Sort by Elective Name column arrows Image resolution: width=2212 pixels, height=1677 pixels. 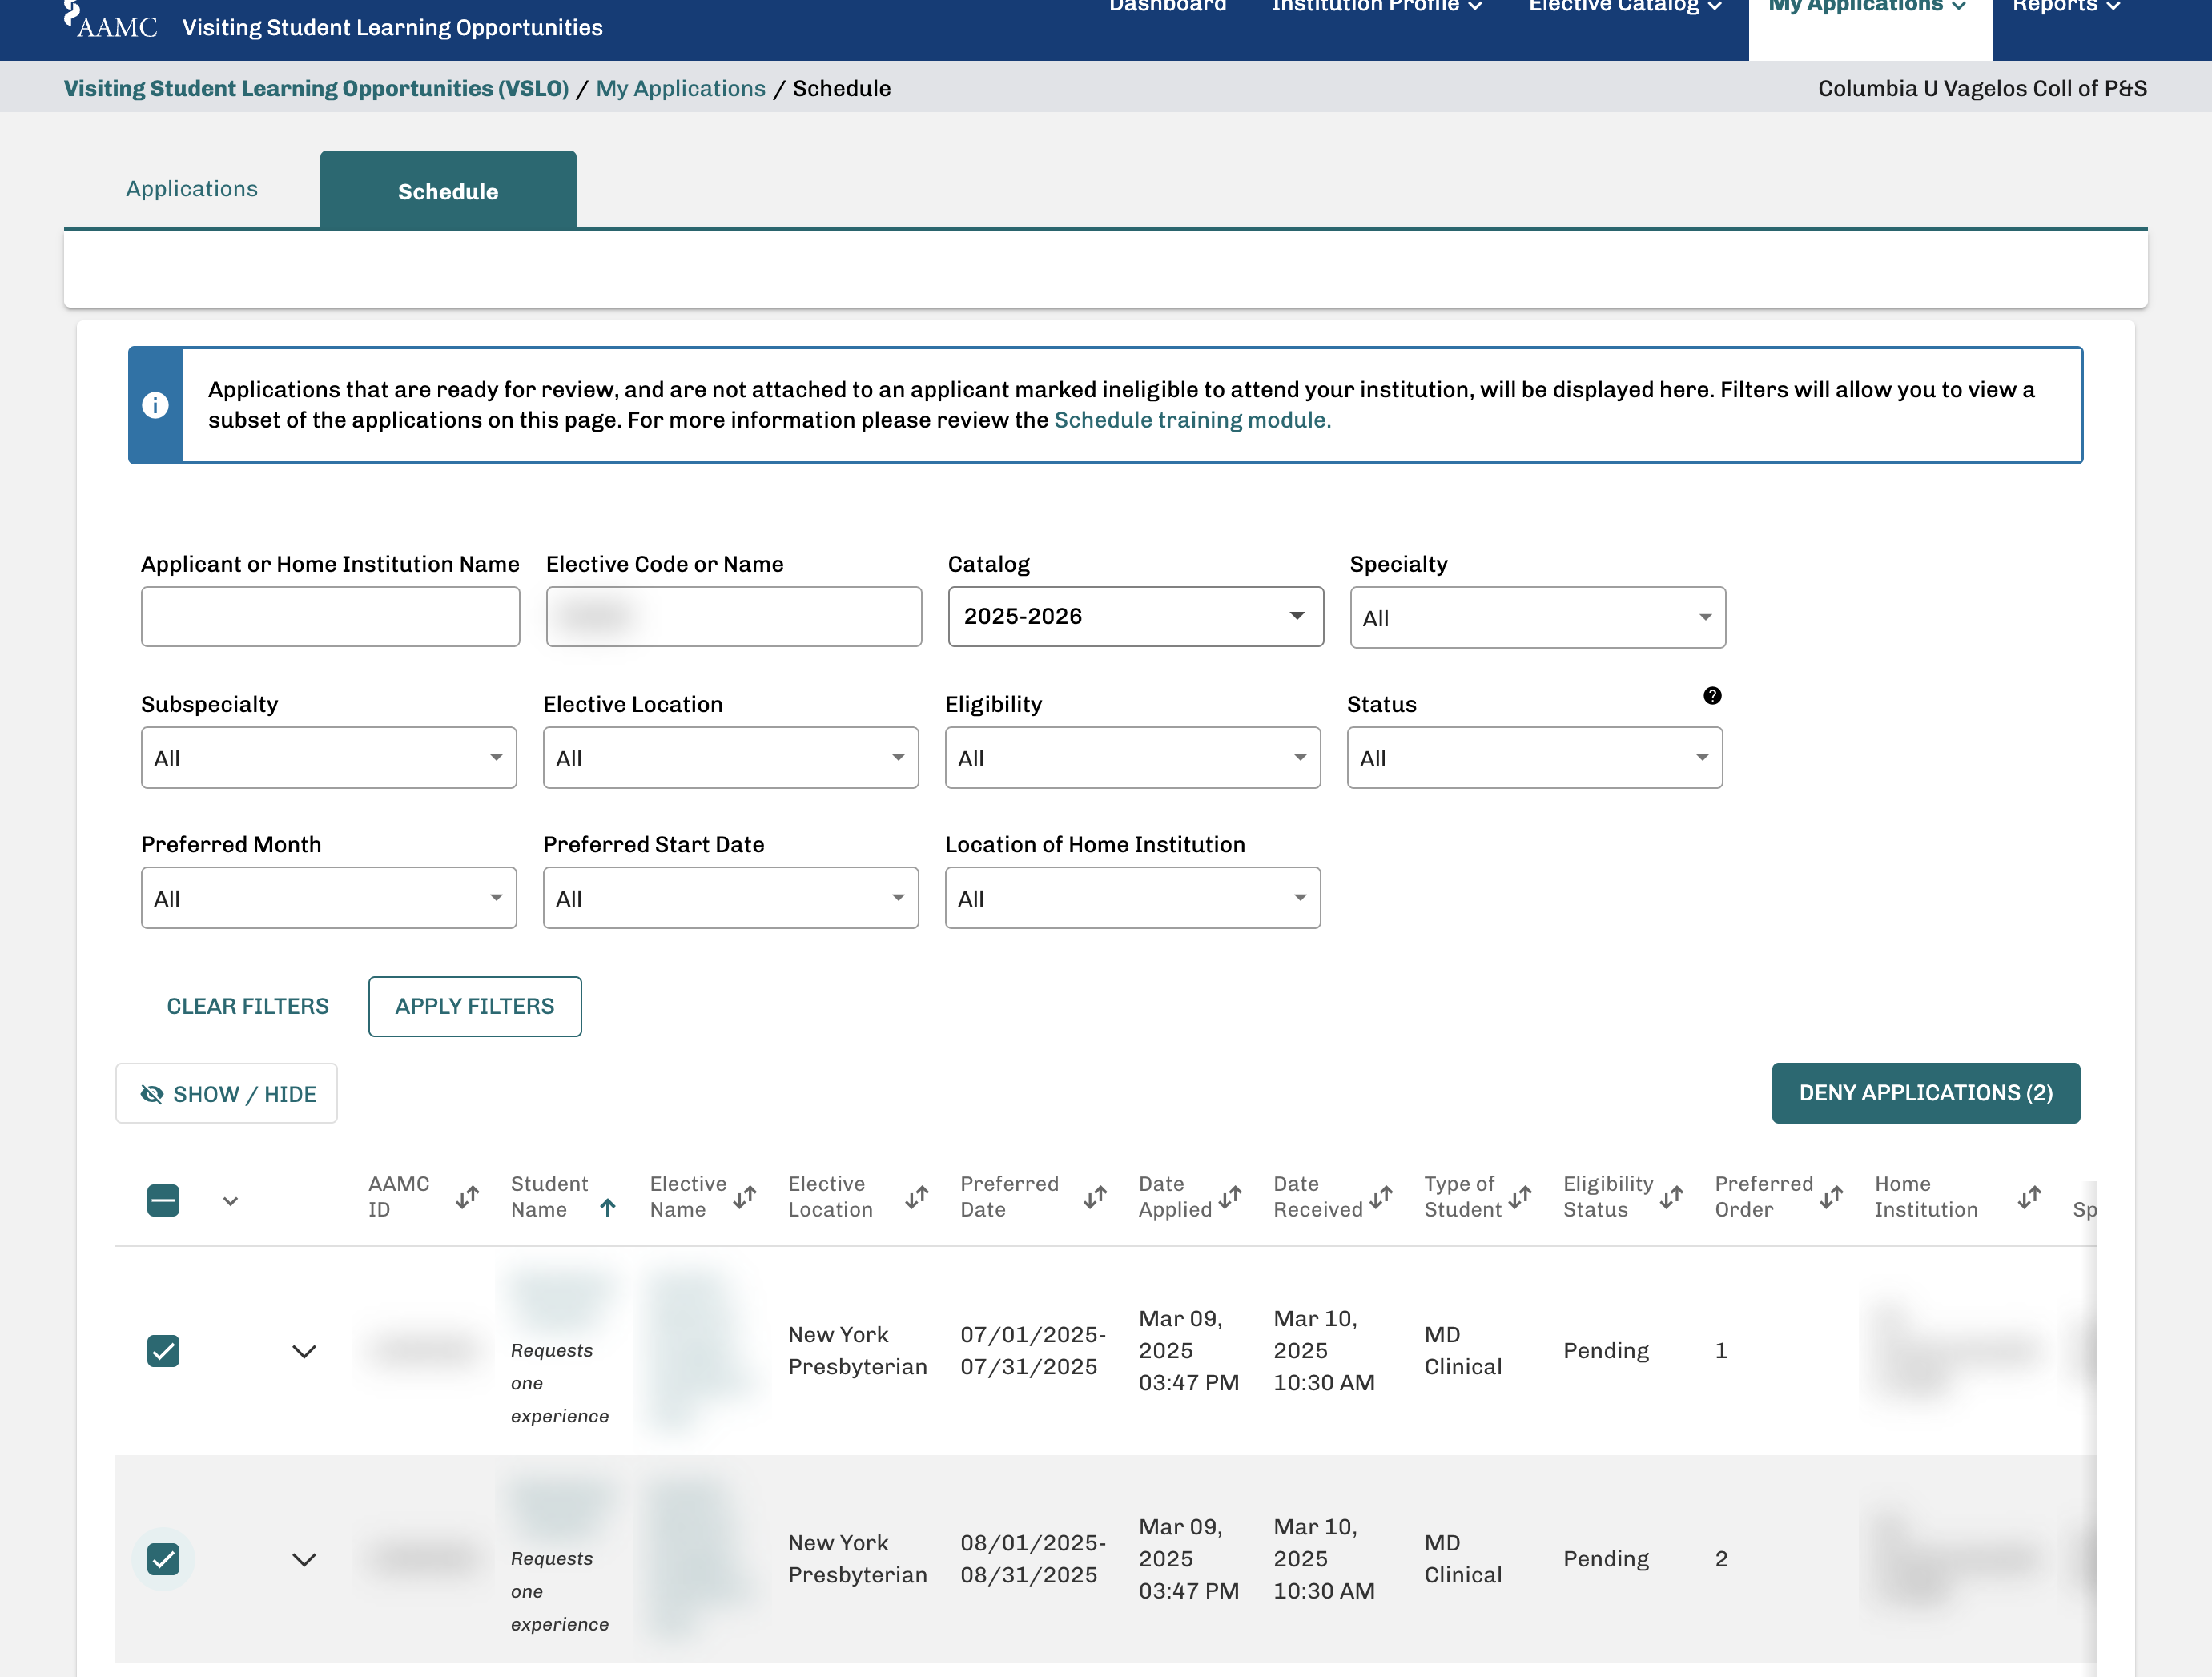(744, 1197)
